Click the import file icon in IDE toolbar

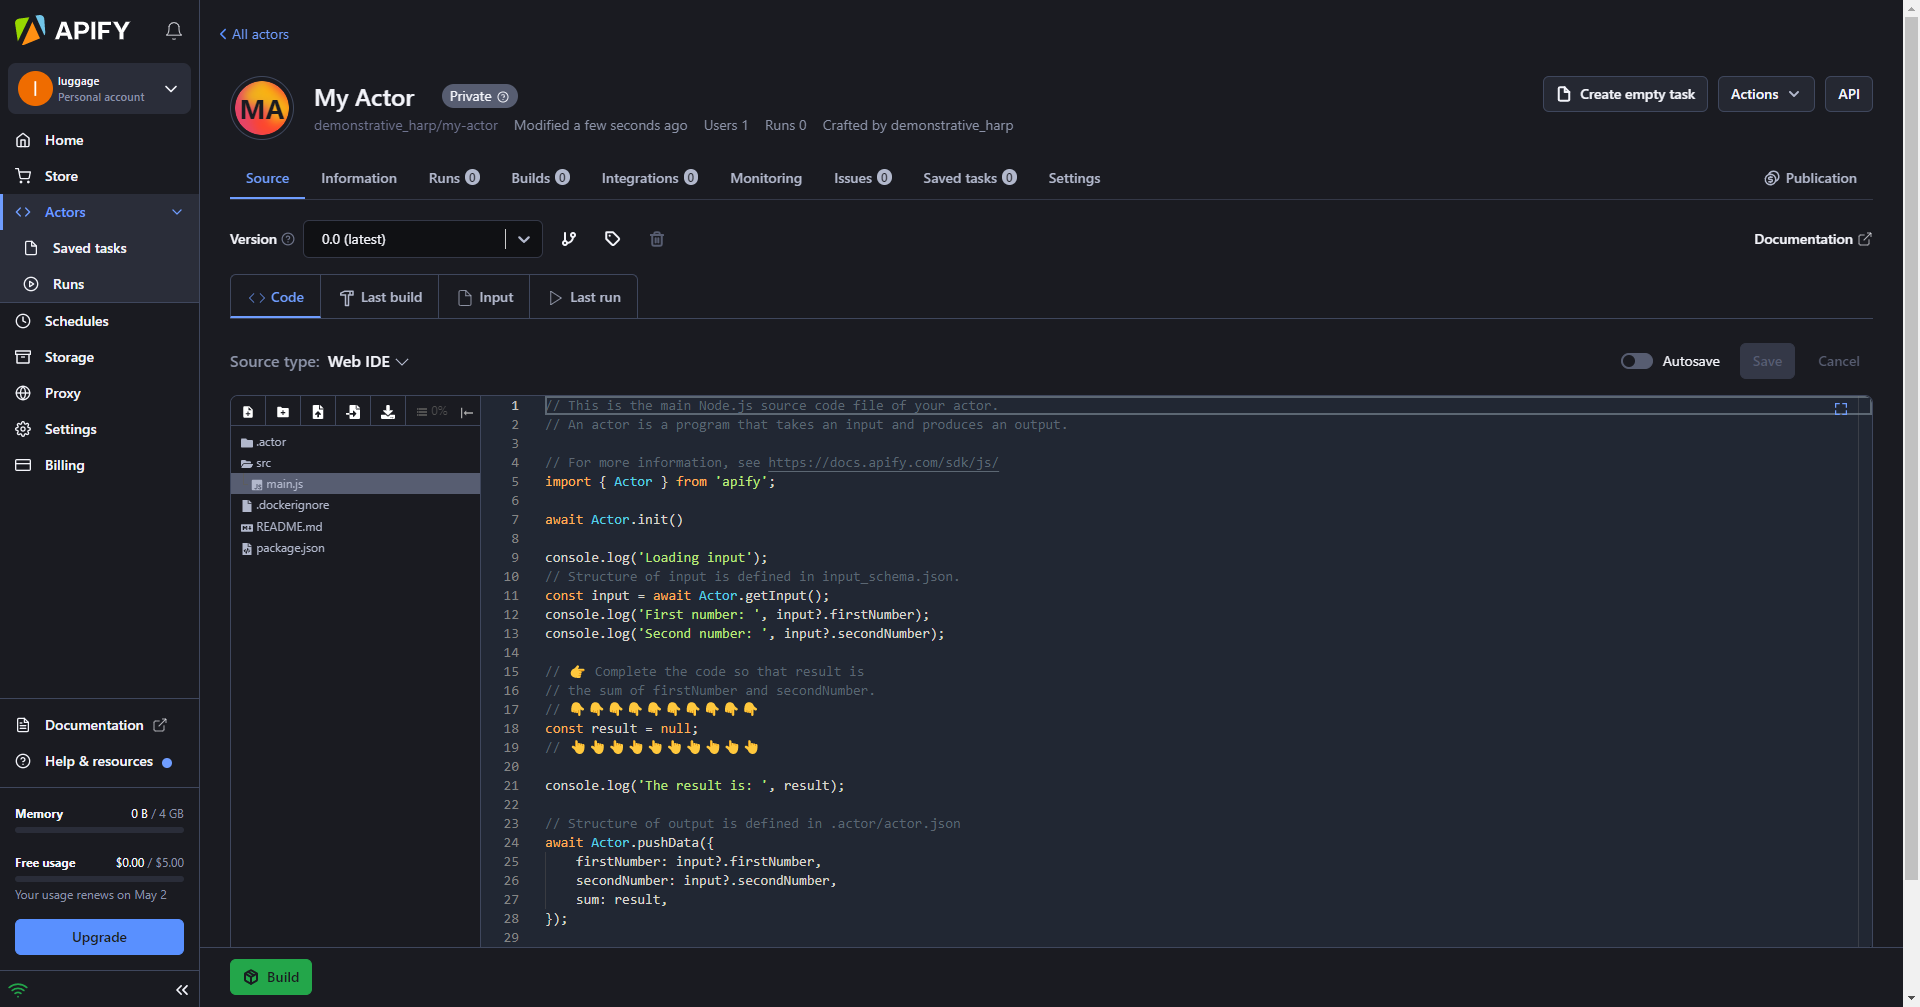(x=353, y=412)
